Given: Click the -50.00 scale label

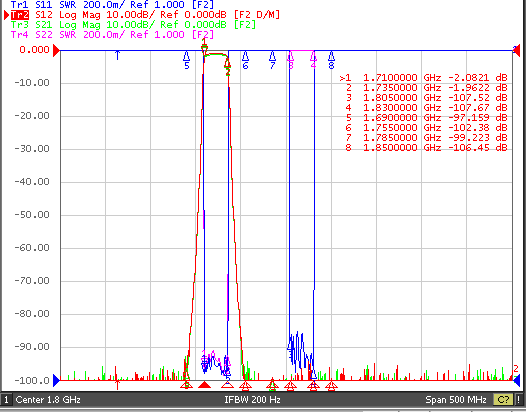Looking at the screenshot, I should (x=32, y=215).
